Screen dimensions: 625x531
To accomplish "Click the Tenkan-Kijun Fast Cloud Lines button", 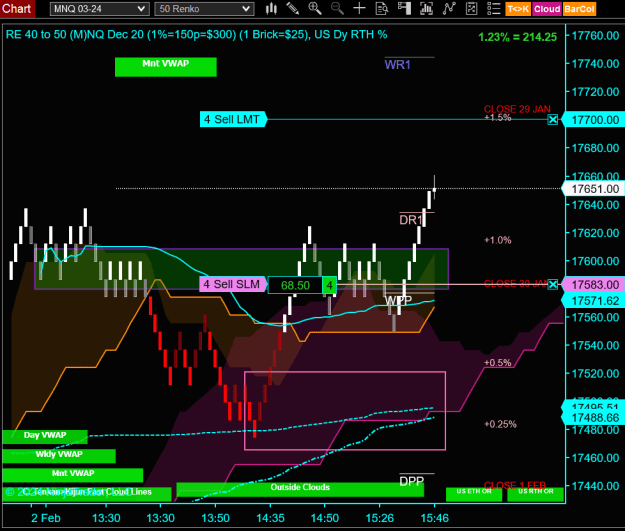I will click(87, 494).
